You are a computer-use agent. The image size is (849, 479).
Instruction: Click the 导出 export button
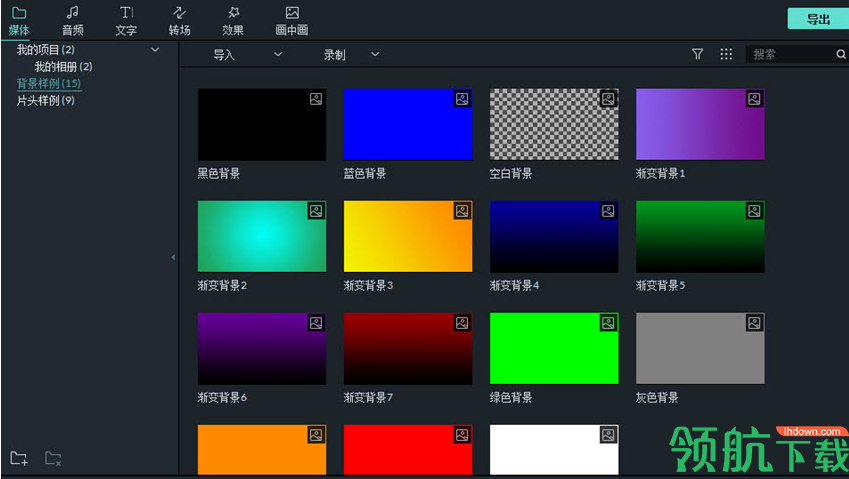coord(818,19)
